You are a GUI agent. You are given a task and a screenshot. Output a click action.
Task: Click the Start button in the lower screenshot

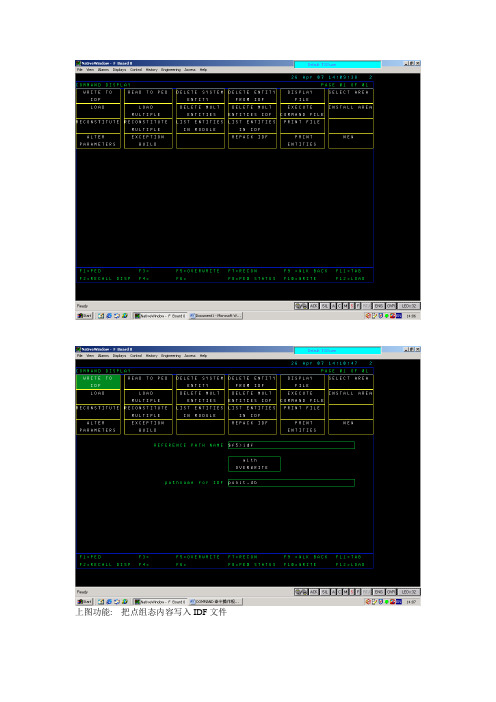[85, 602]
